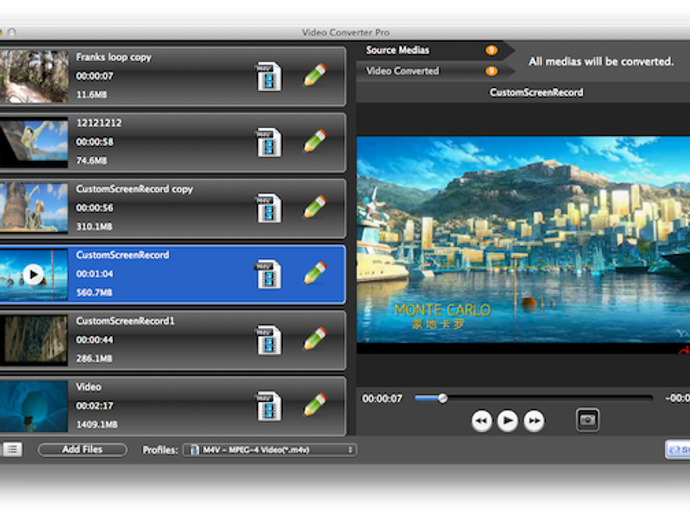This screenshot has height=518, width=690.
Task: Fast forward the preview playback
Action: pyautogui.click(x=534, y=421)
